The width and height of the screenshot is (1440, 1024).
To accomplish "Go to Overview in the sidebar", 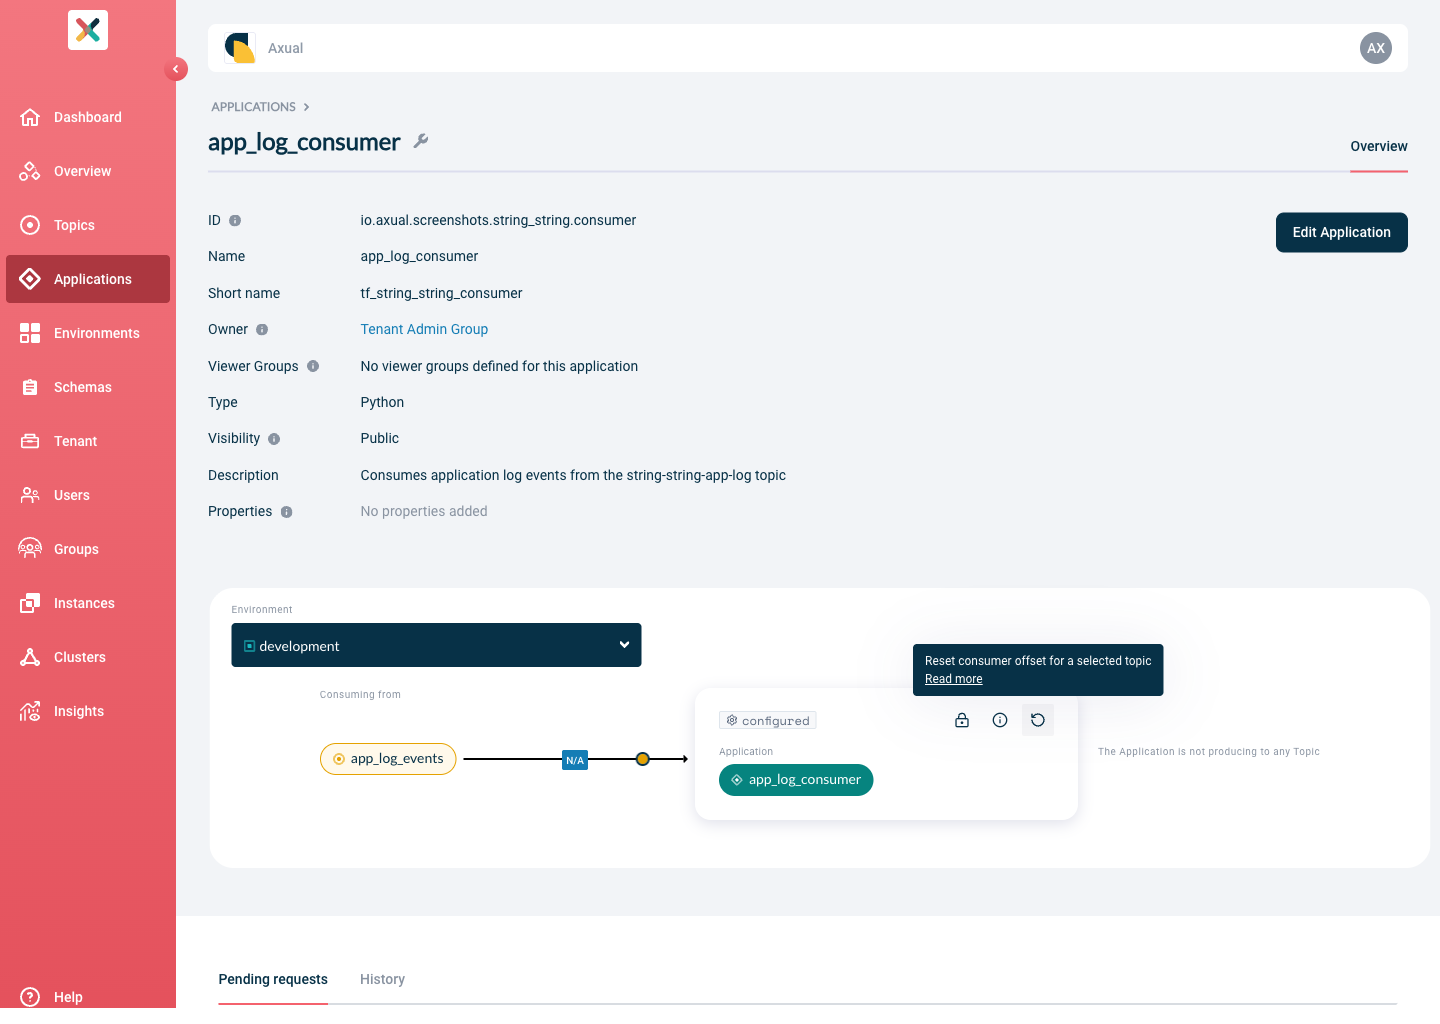I will click(88, 171).
